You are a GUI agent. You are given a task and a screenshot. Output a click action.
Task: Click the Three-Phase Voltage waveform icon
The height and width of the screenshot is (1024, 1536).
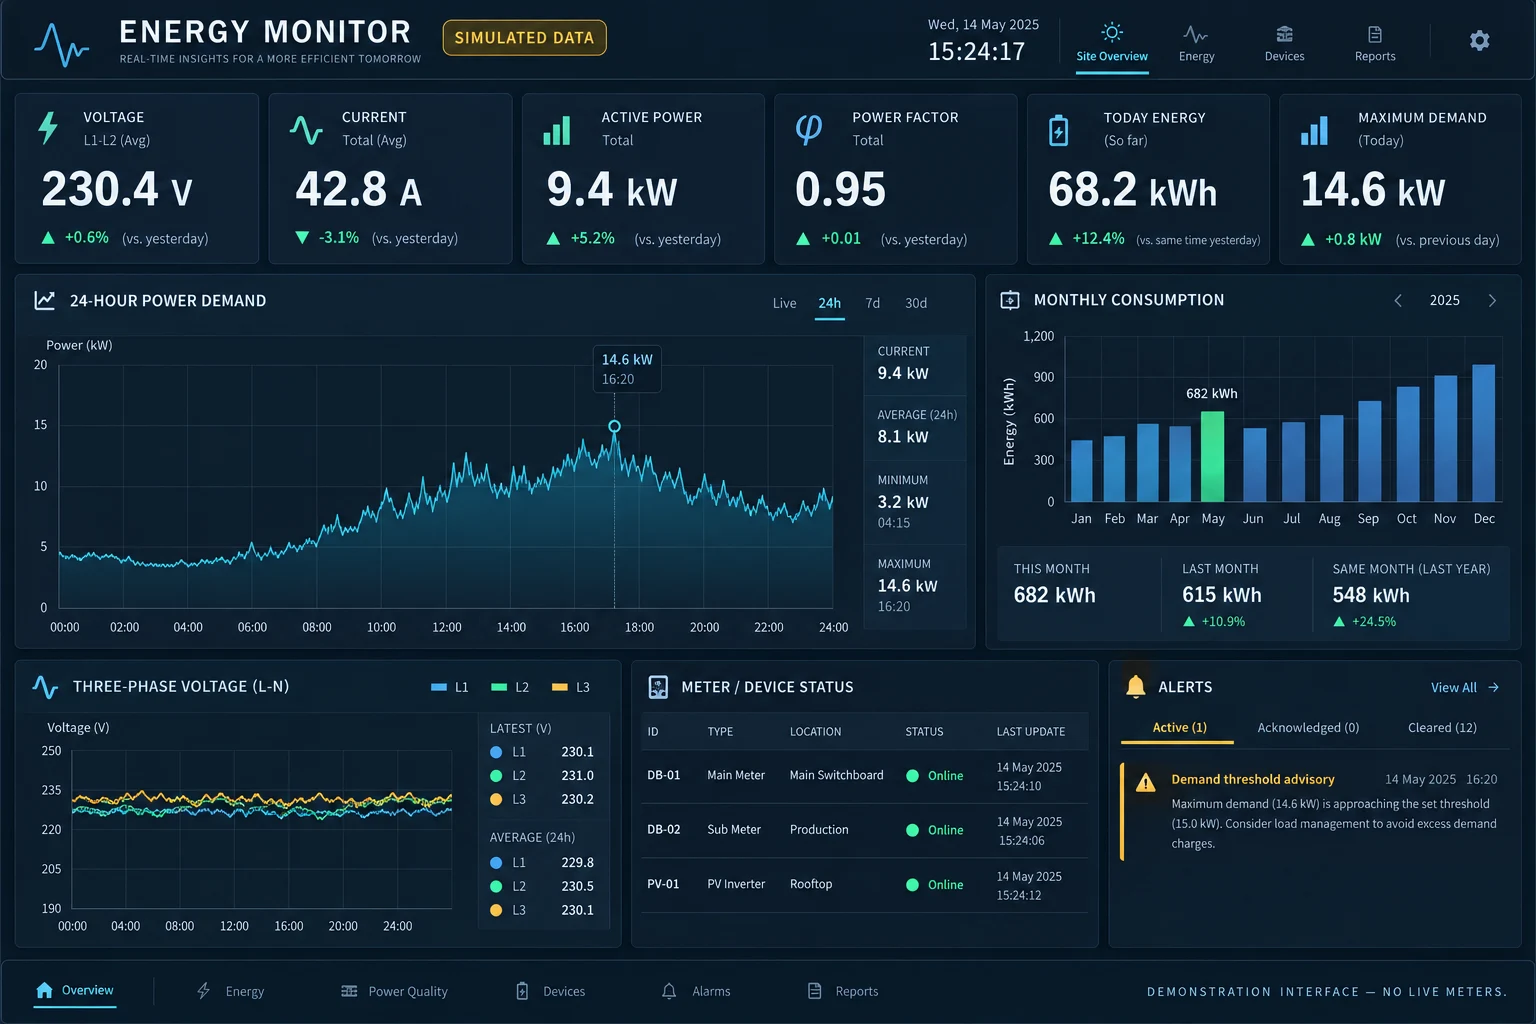click(45, 686)
